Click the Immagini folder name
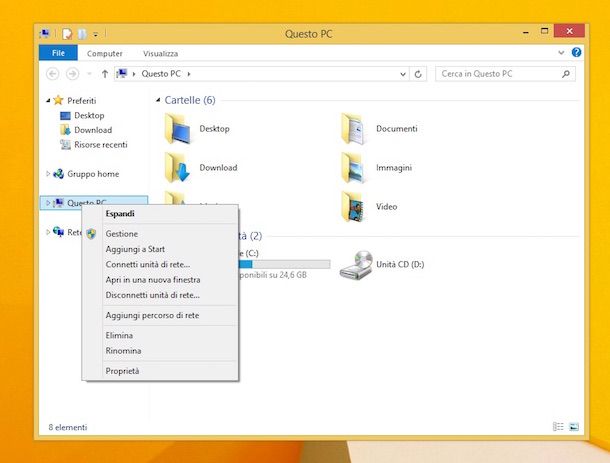Viewport: 610px width, 463px height. 394,168
